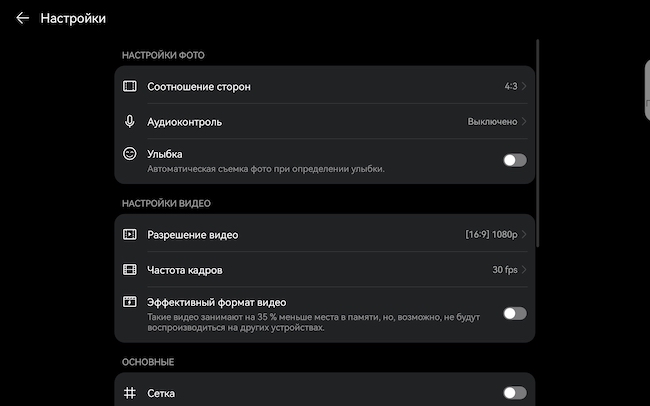
Task: Click the aspect ratio film-frame icon
Action: pyautogui.click(x=130, y=86)
